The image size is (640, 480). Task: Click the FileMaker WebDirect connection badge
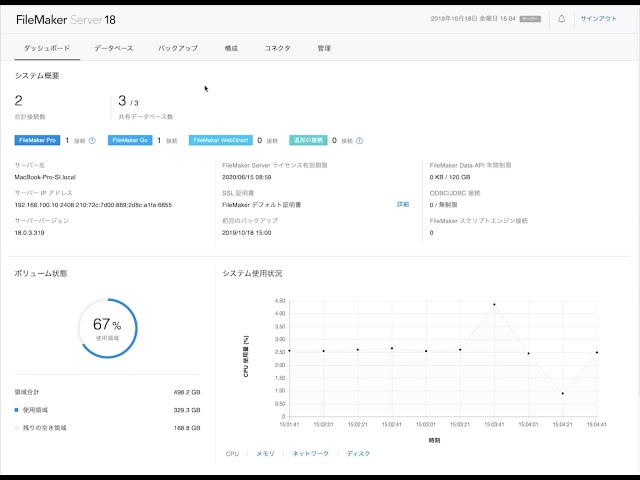221,140
